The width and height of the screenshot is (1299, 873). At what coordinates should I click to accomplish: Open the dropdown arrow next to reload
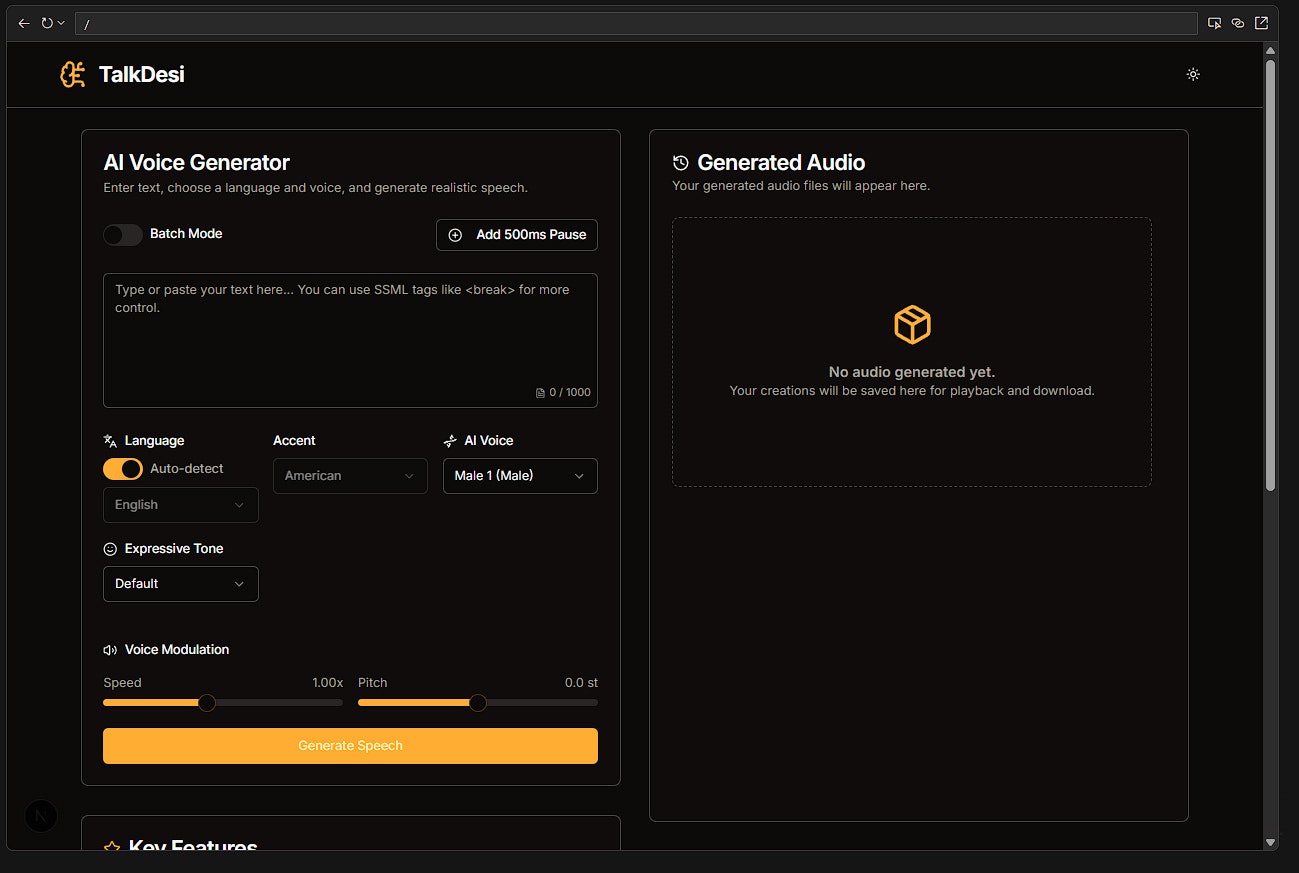tap(62, 23)
